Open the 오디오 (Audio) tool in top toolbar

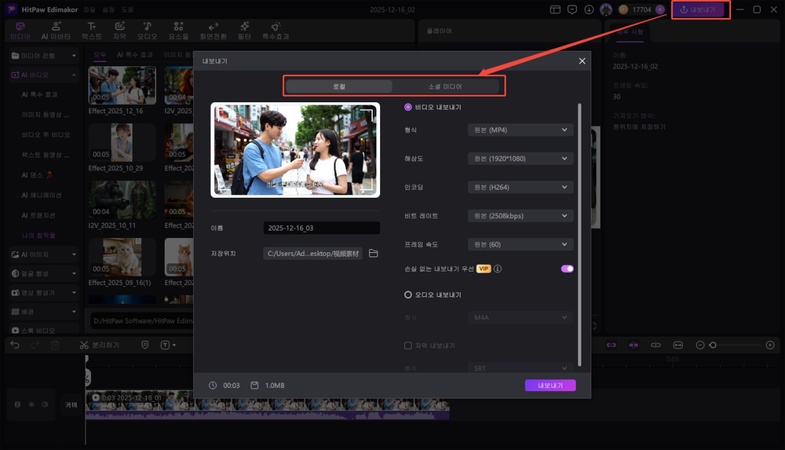point(147,30)
